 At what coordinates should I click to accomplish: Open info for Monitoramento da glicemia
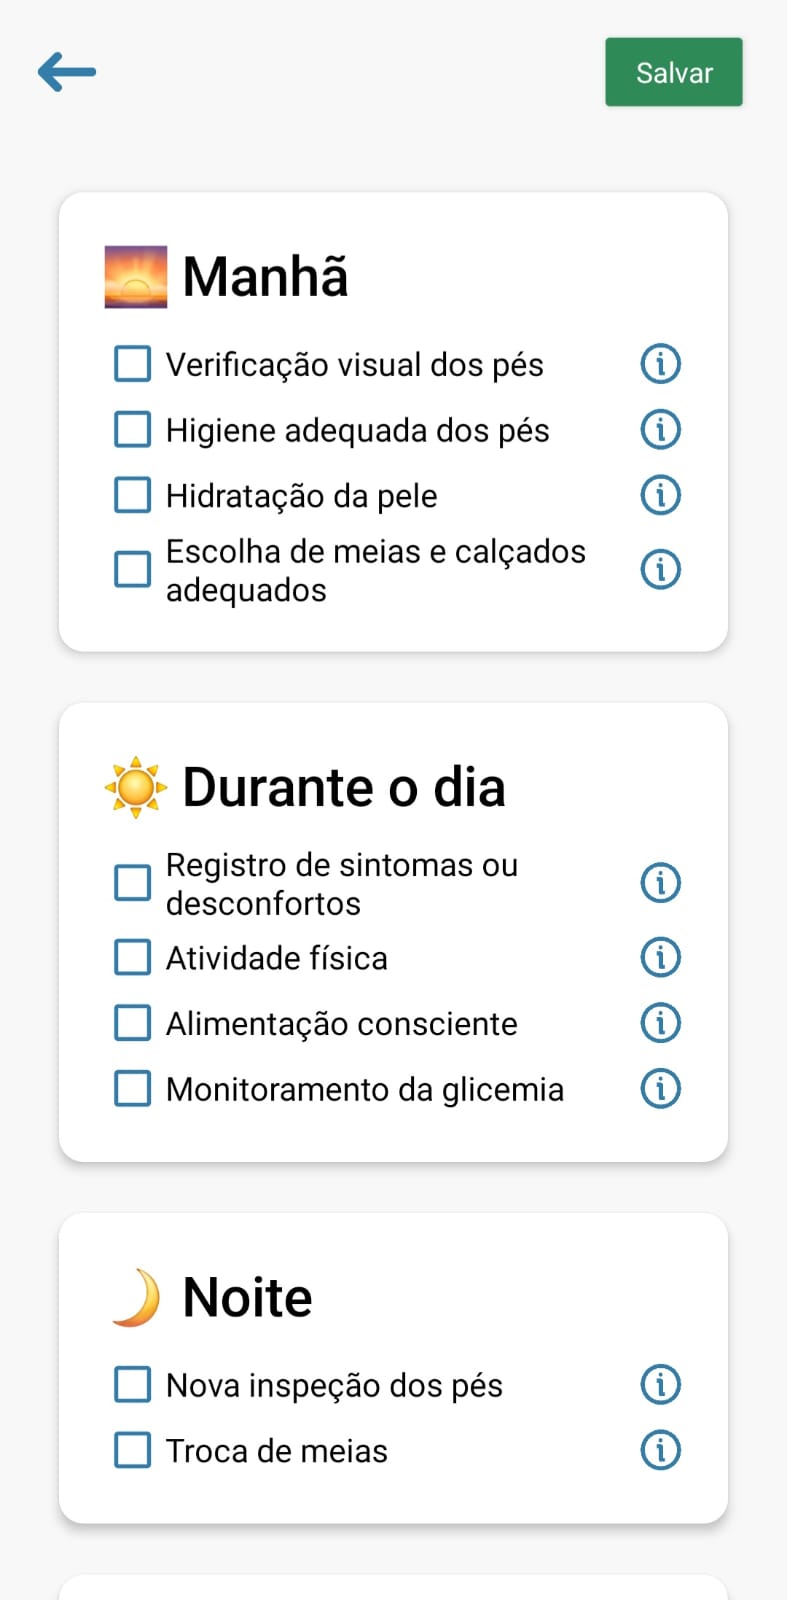(x=660, y=1088)
